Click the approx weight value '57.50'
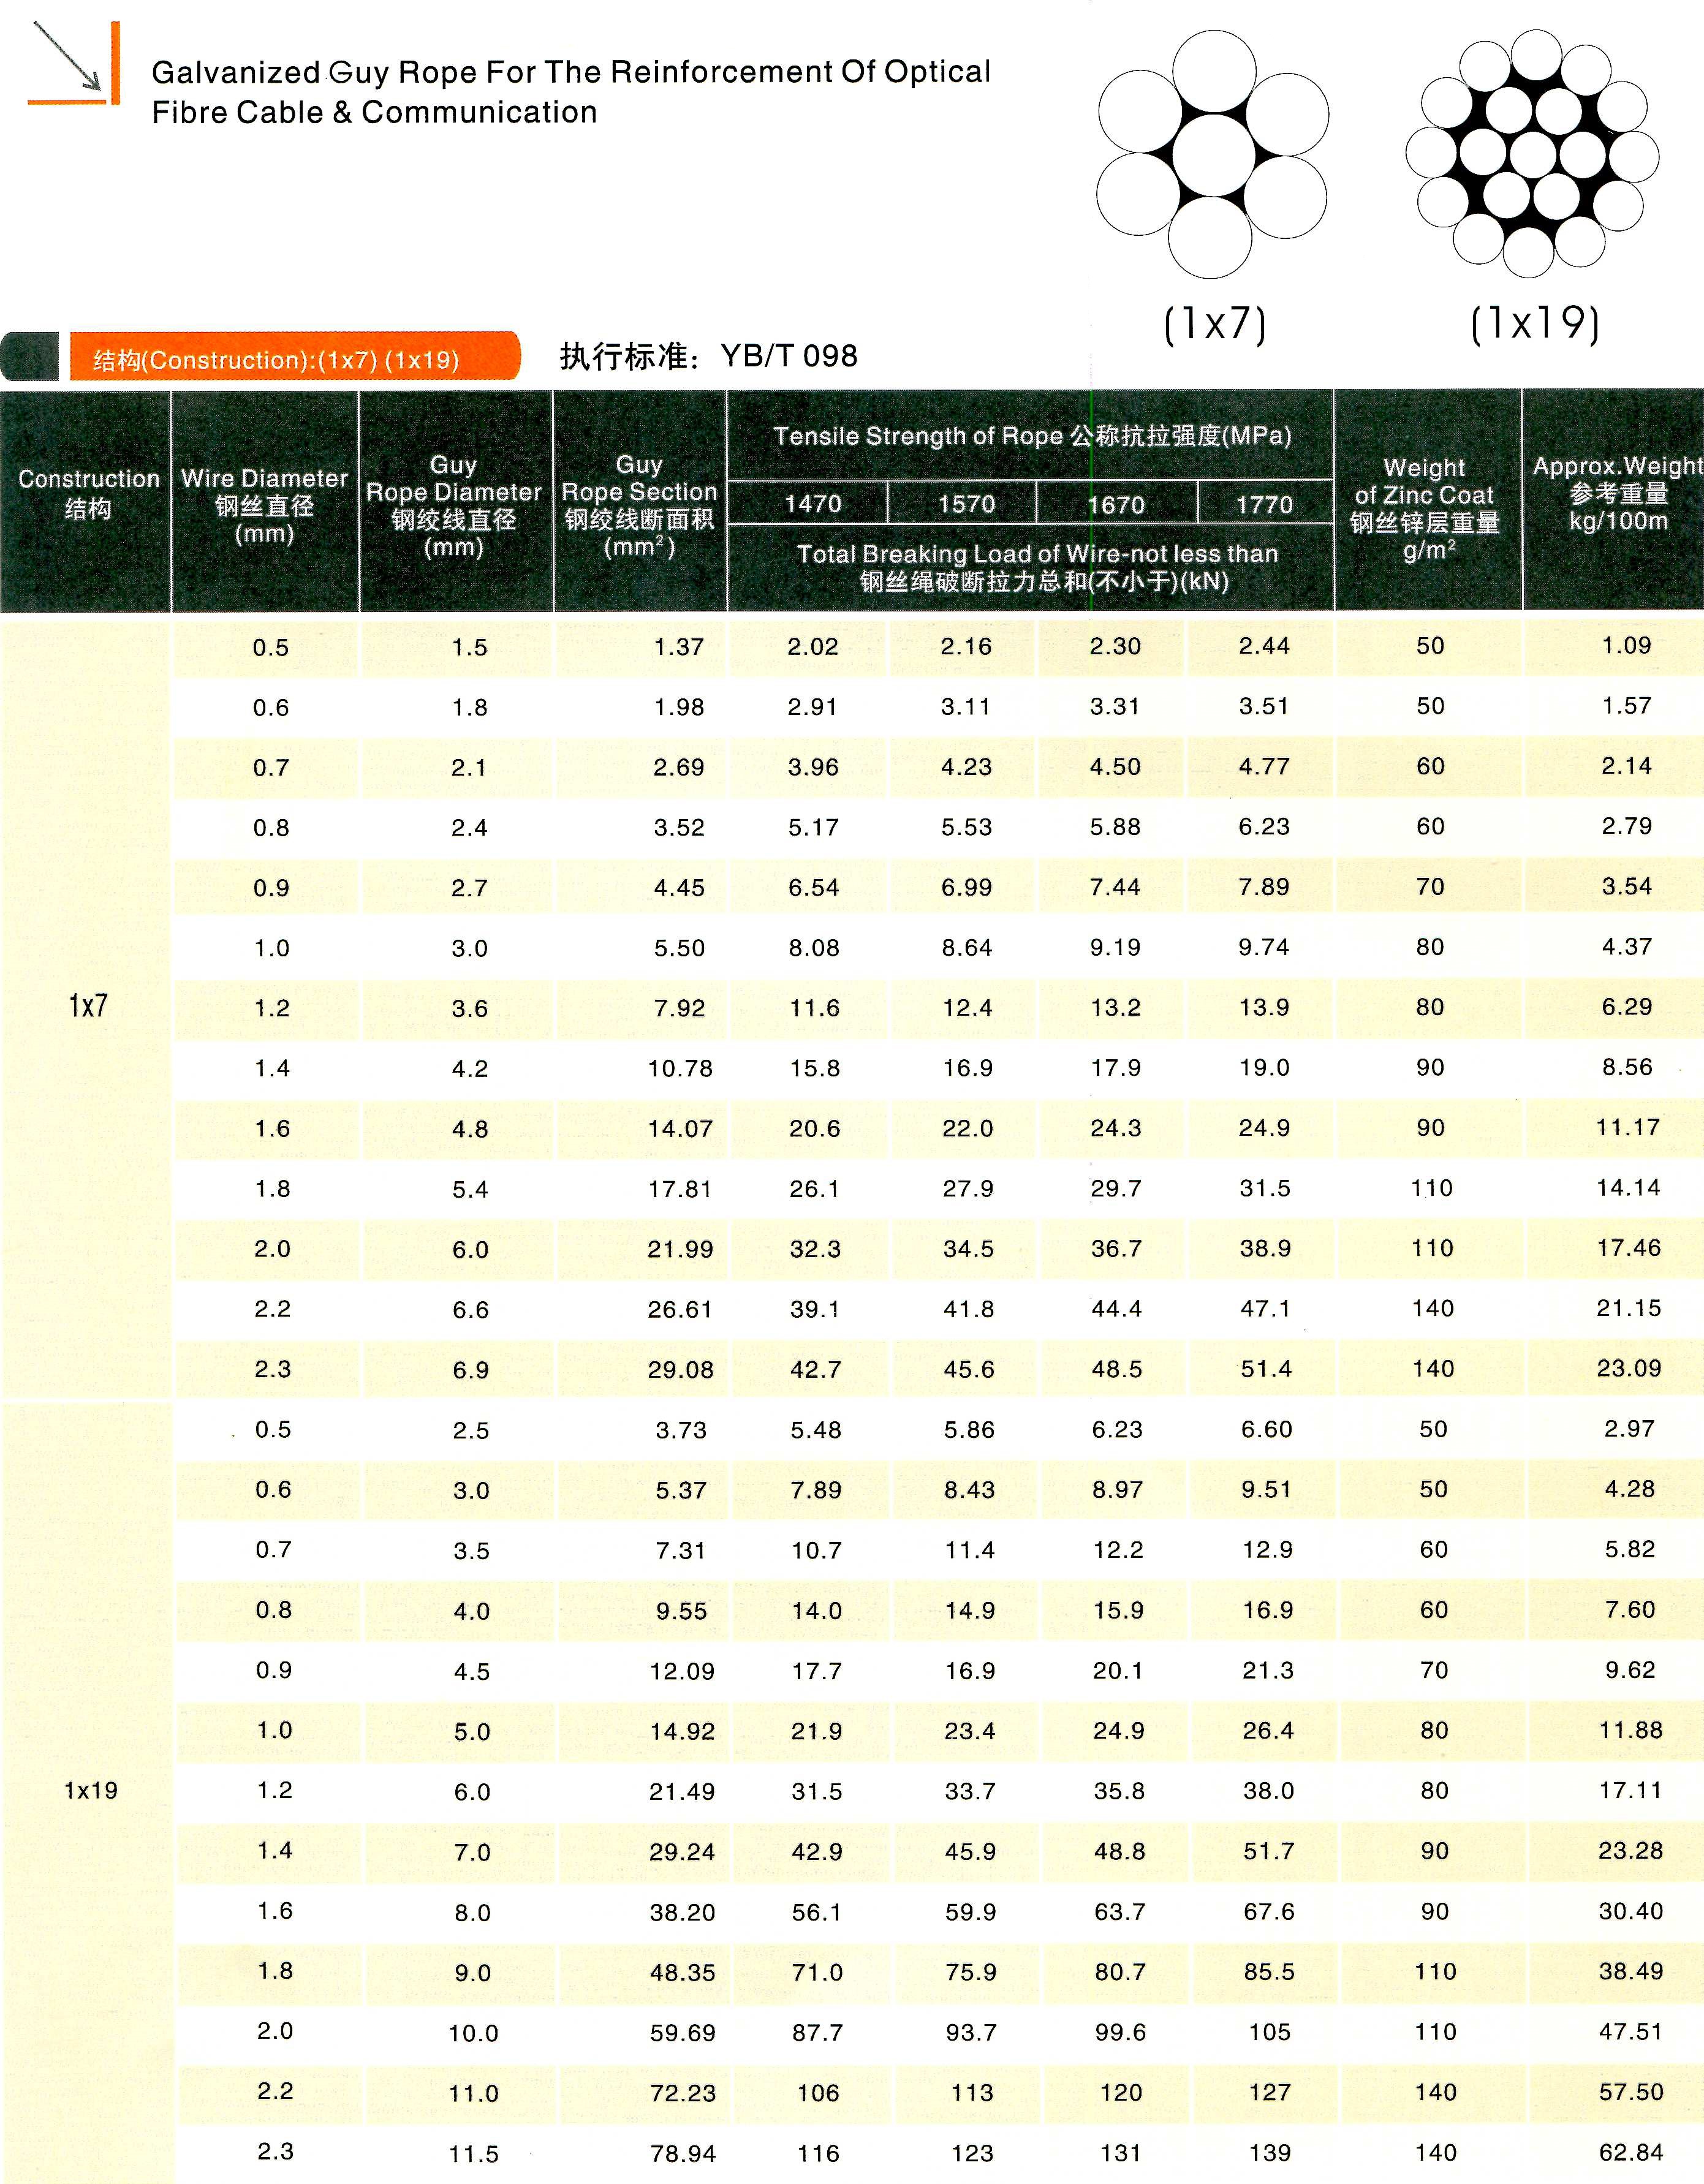Screen dimensions: 1704x2184 pos(1631,2092)
